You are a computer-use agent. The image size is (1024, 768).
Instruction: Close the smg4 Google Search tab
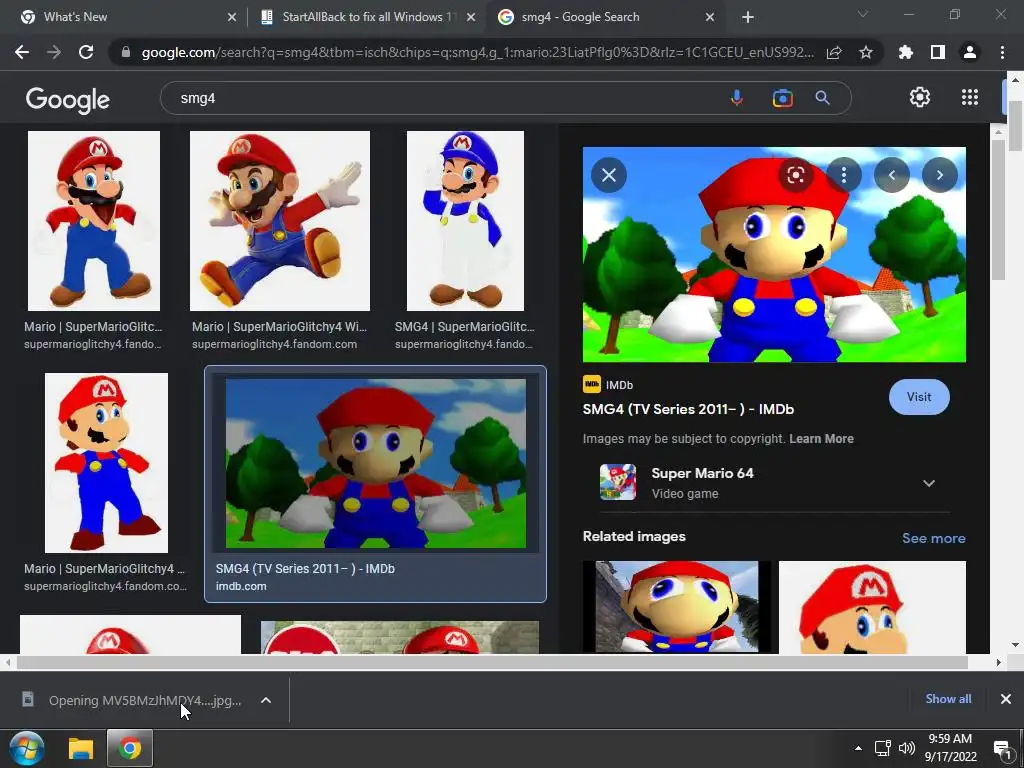click(x=710, y=18)
